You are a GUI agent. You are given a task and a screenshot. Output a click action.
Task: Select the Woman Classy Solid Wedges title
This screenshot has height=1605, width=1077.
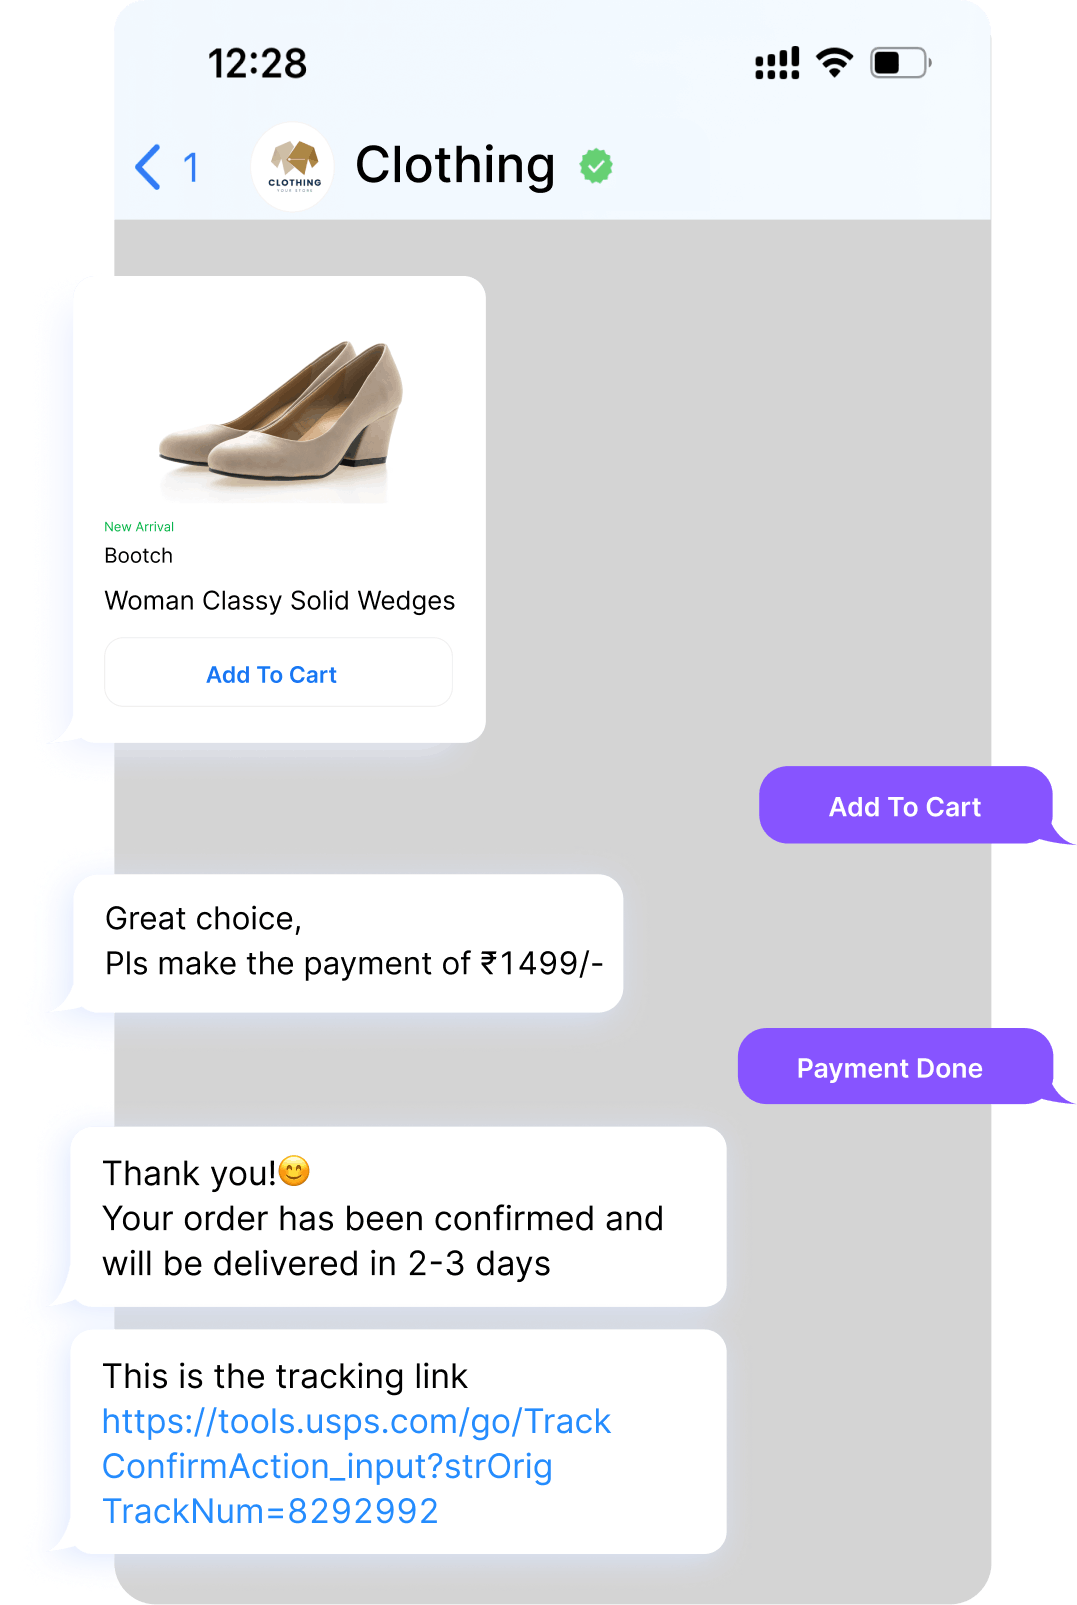point(280,600)
